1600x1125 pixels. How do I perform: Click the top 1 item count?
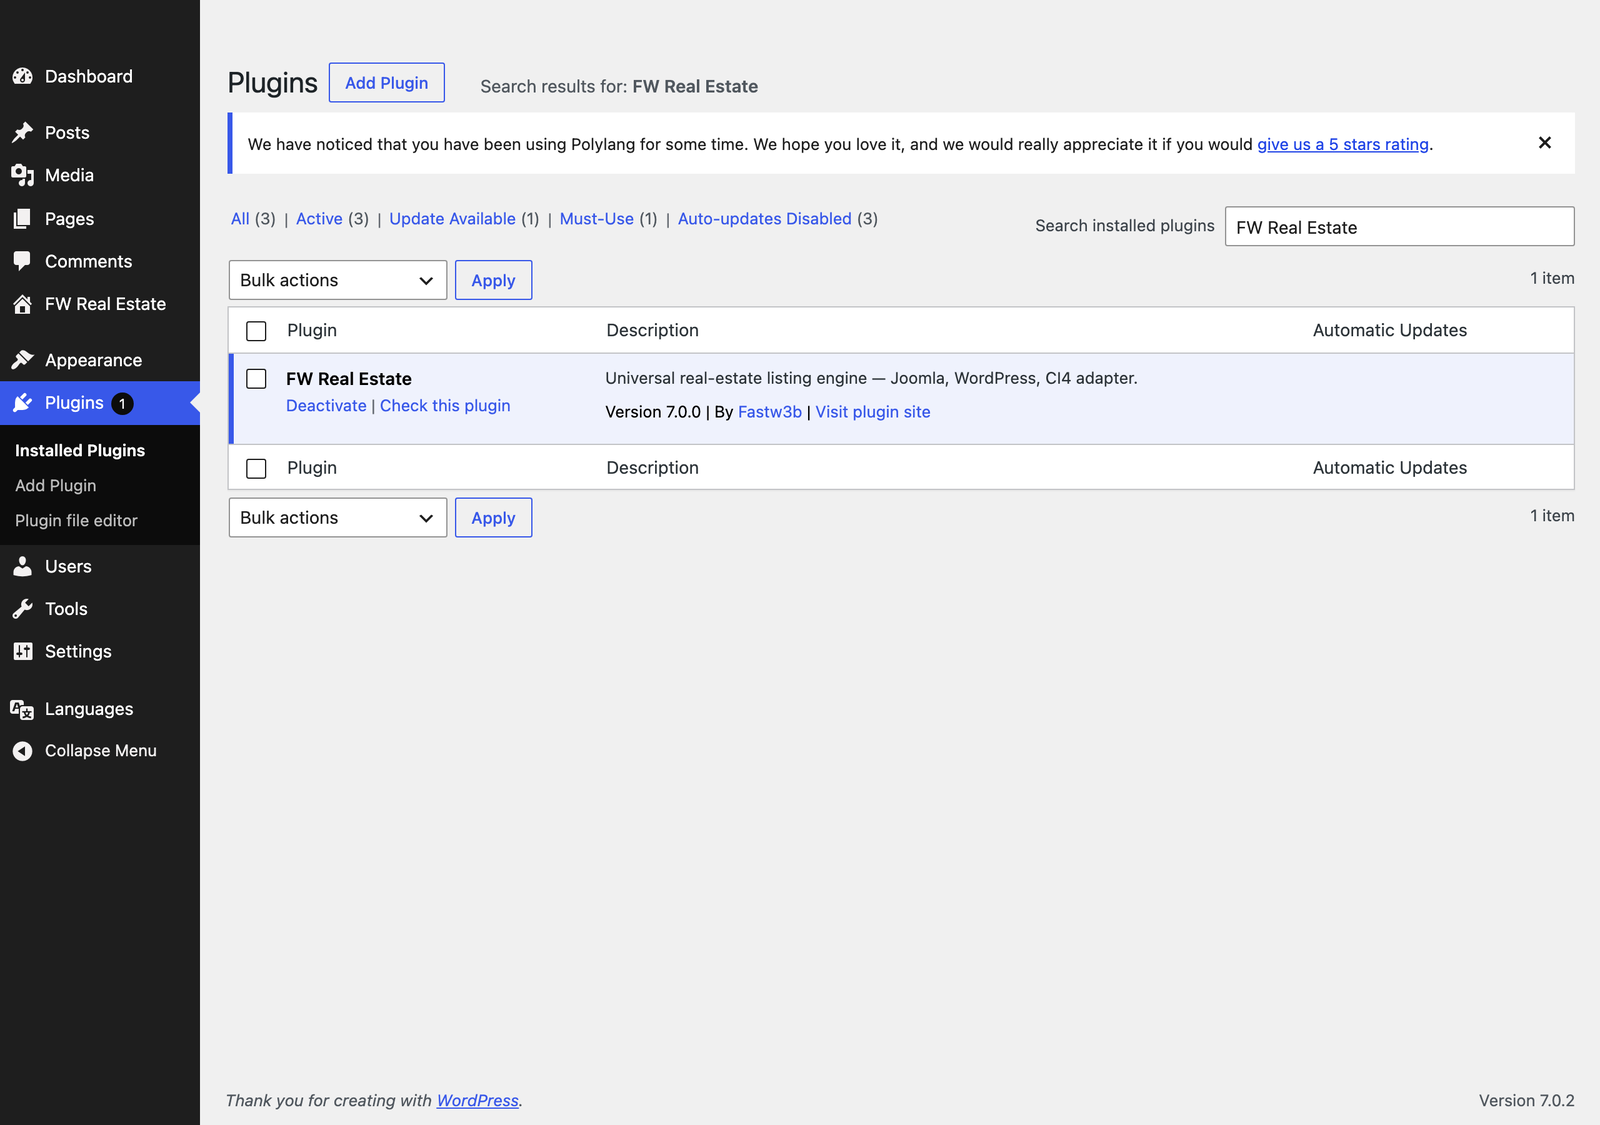pyautogui.click(x=1552, y=278)
